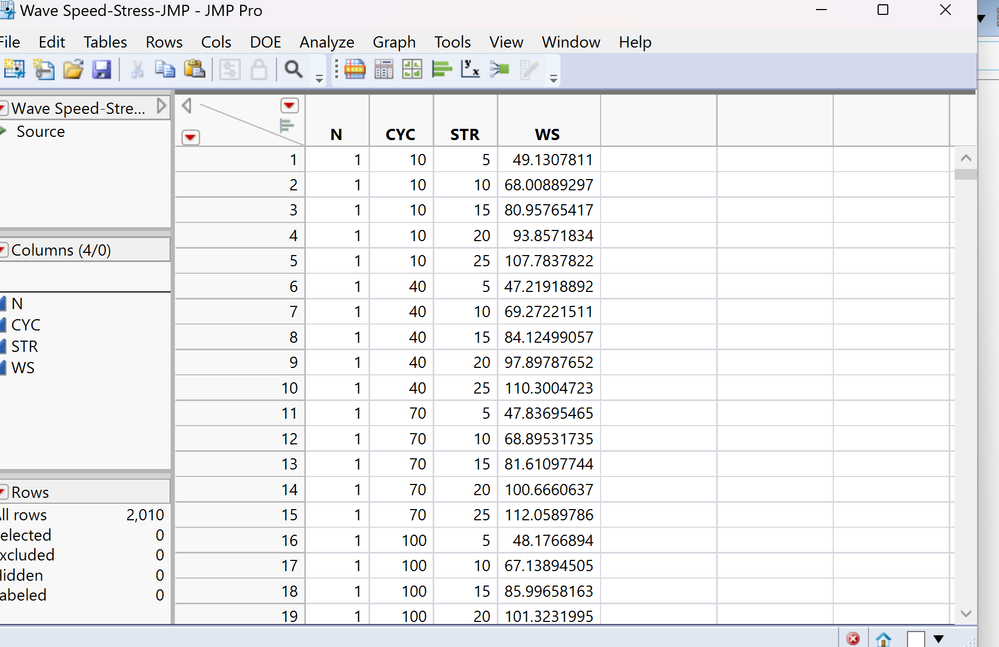Select CYC in the Columns list
Viewport: 999px width, 647px height.
tap(26, 325)
